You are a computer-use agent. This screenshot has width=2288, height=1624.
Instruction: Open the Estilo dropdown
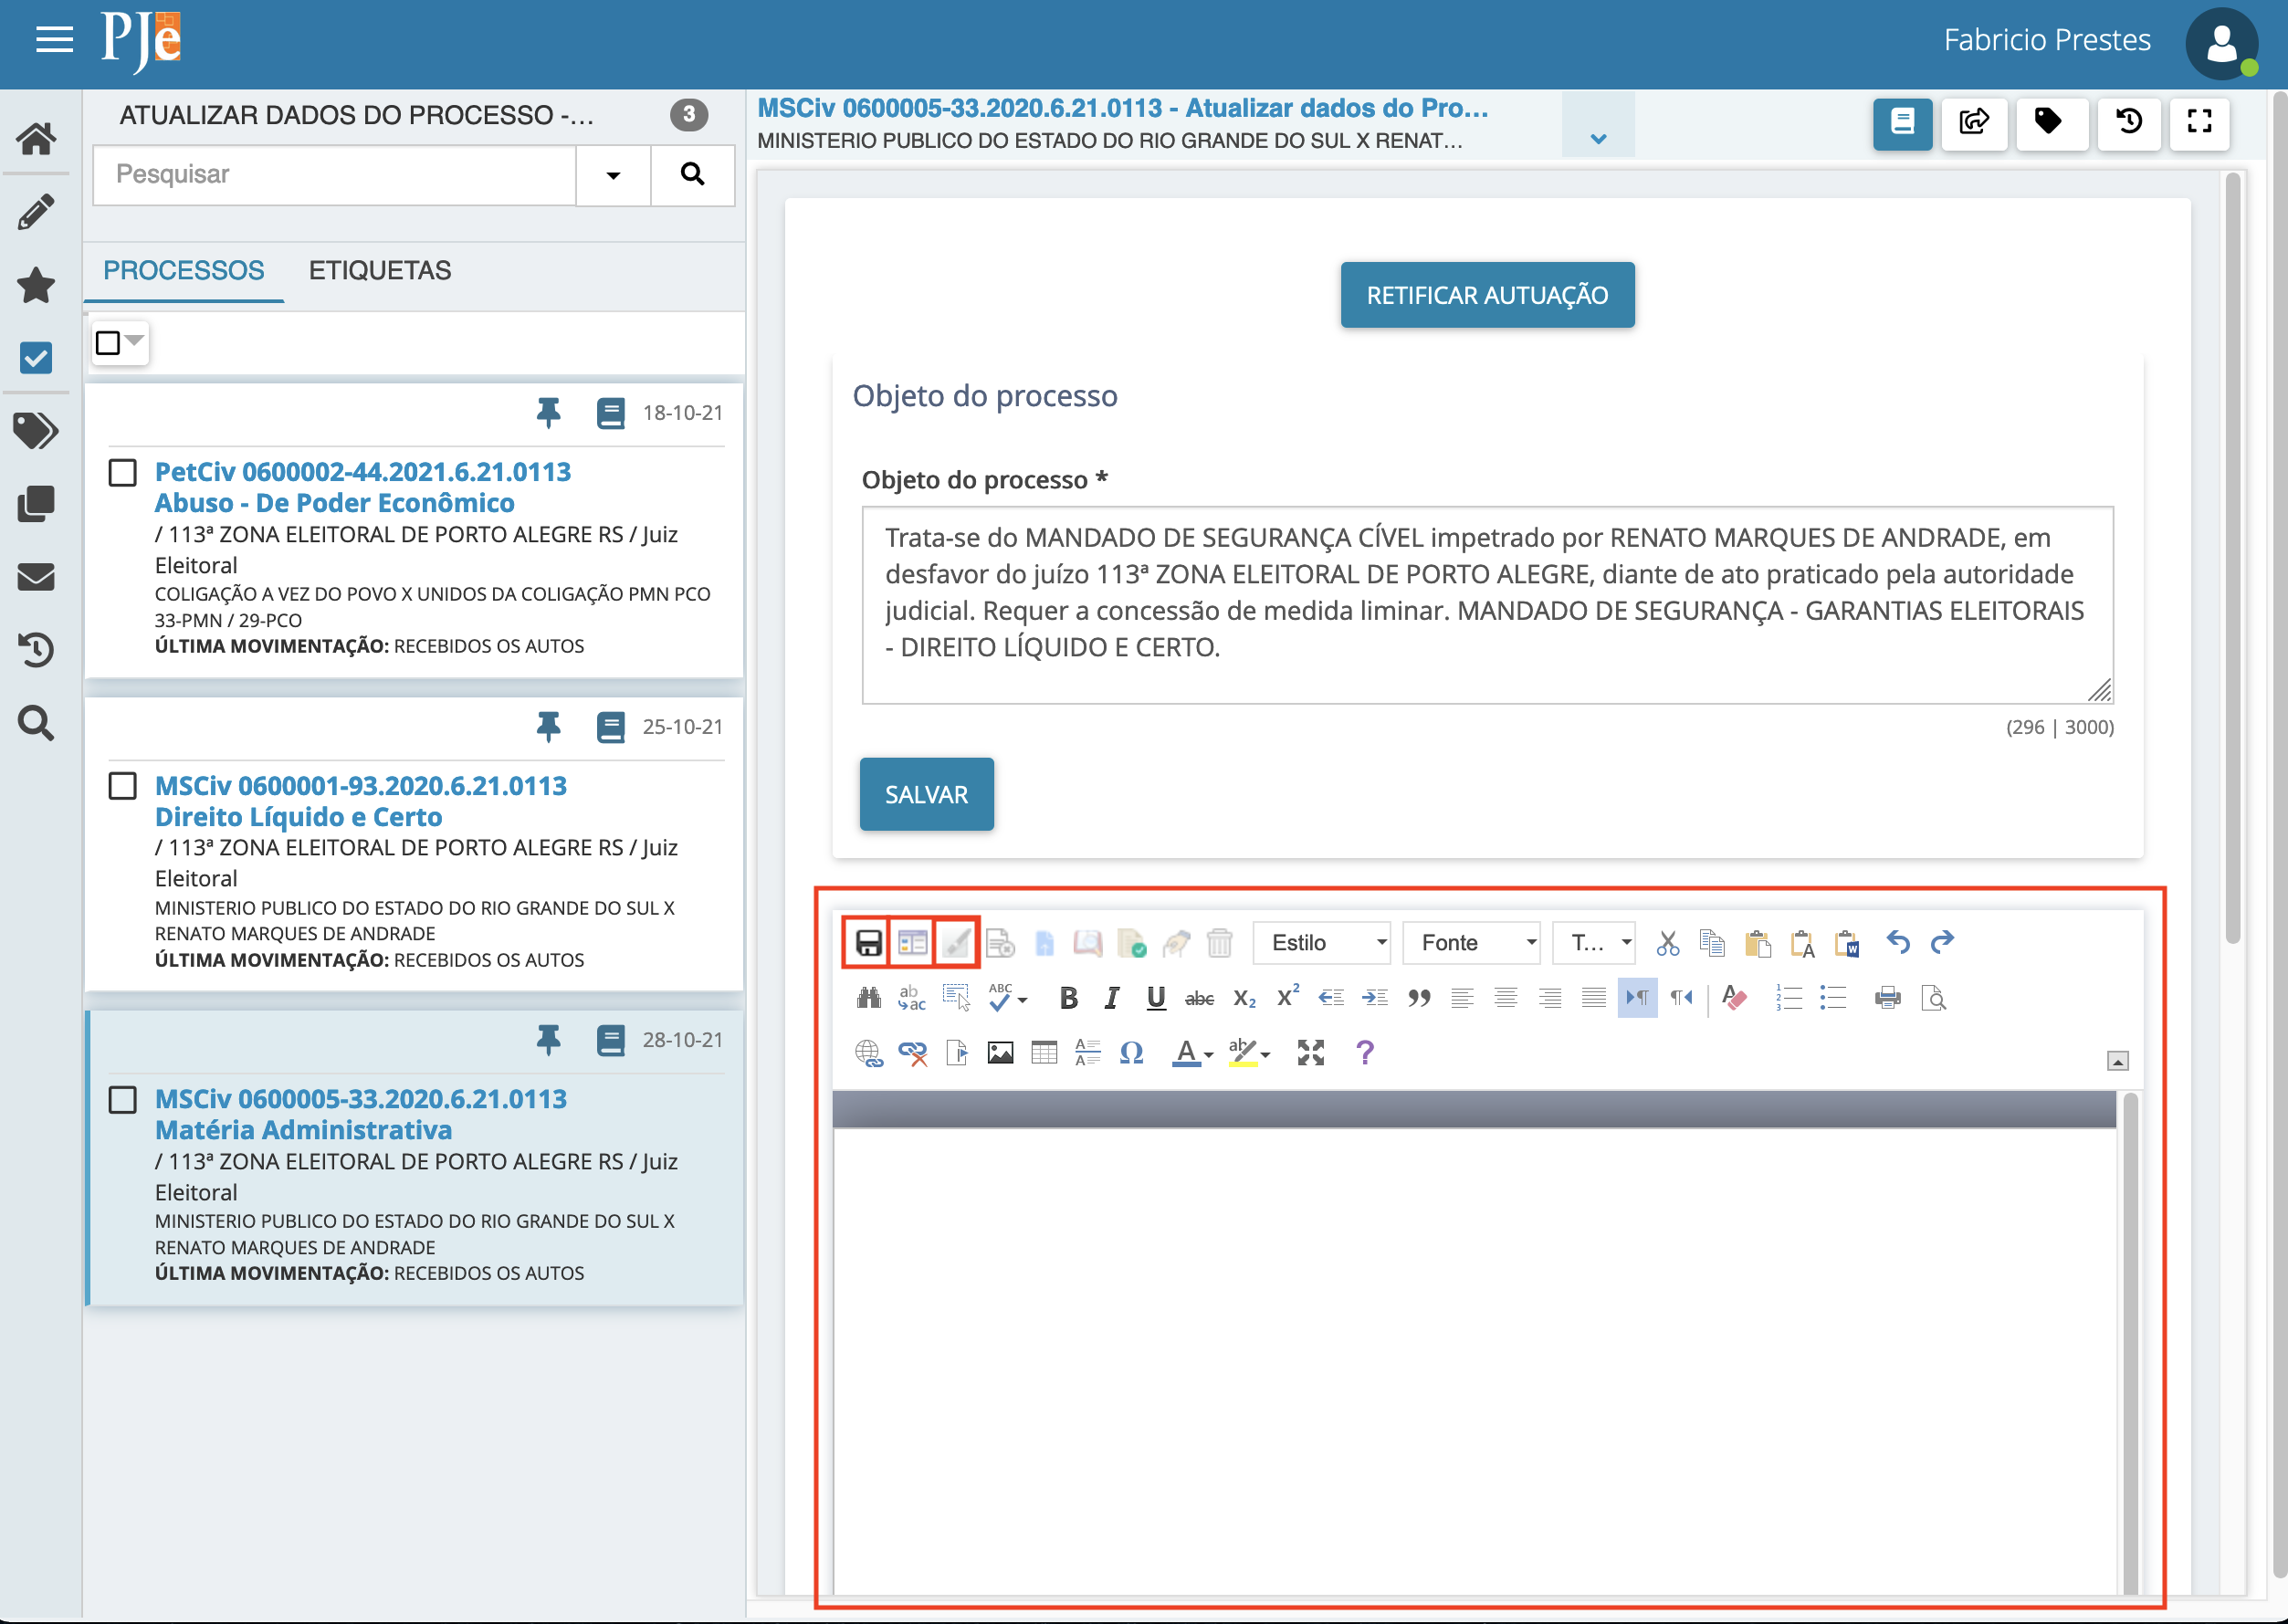(1322, 943)
